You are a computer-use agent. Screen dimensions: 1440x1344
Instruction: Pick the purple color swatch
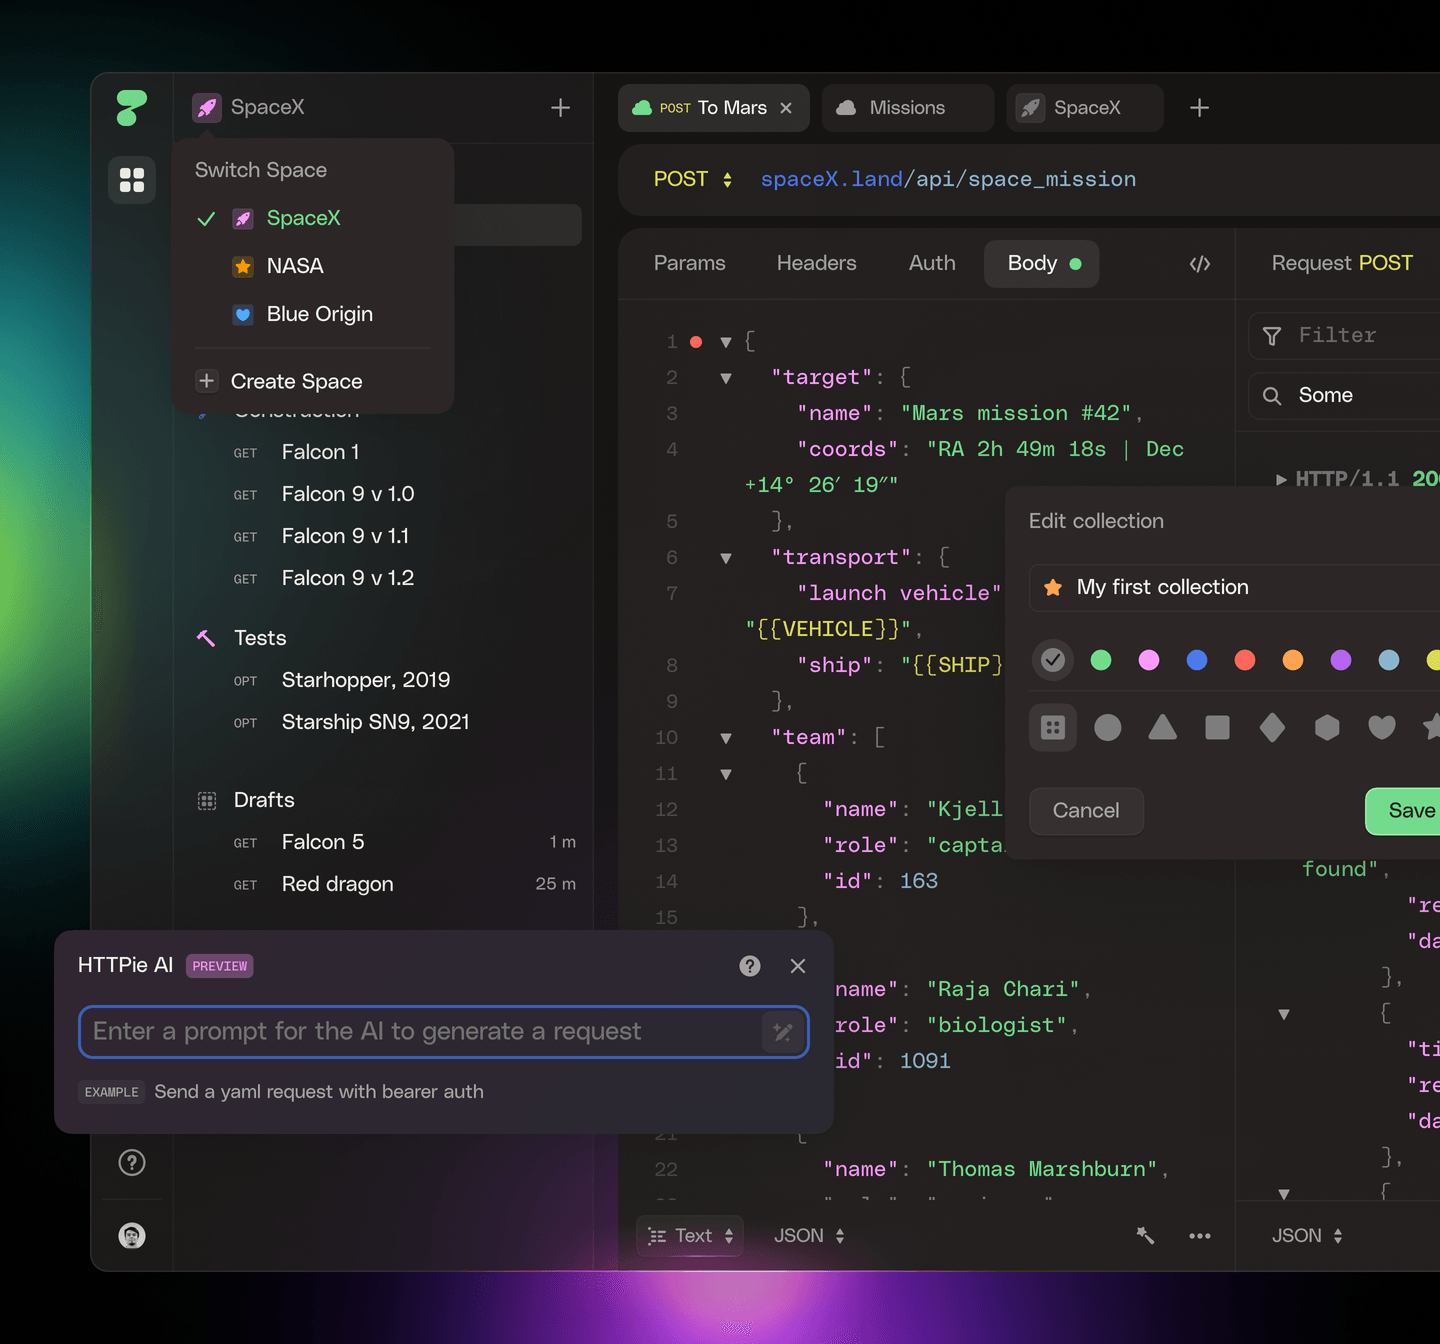tap(1341, 660)
